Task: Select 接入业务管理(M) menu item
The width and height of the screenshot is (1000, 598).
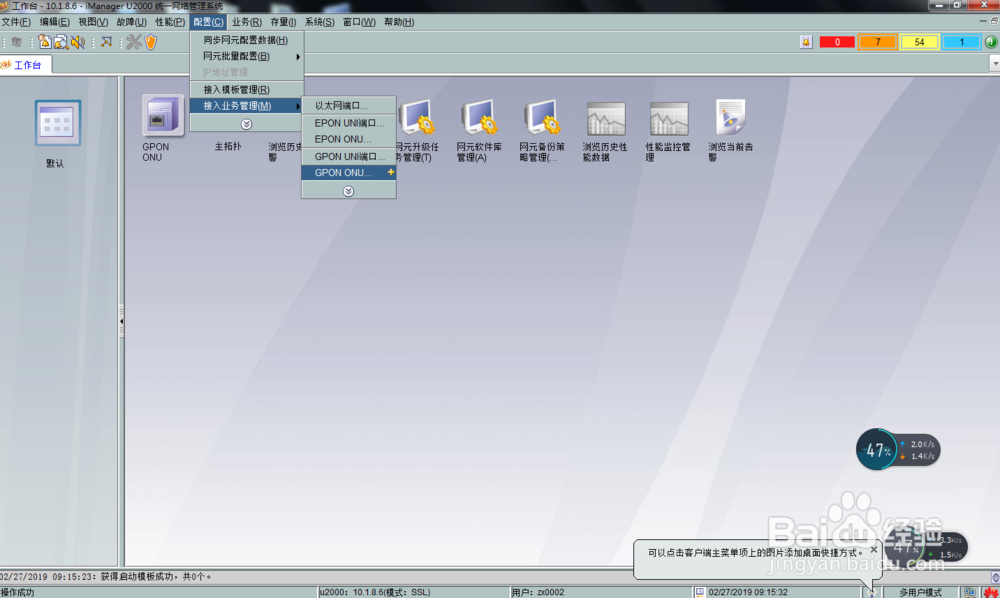Action: (247, 106)
